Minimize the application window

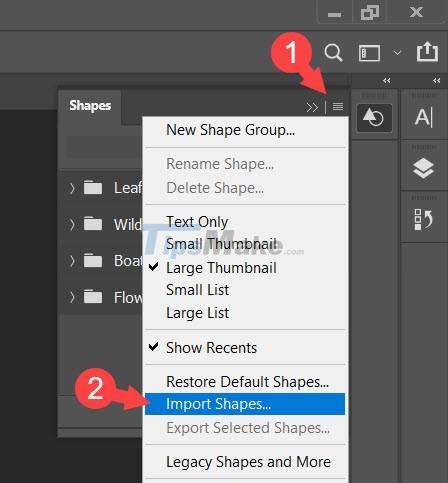click(334, 14)
